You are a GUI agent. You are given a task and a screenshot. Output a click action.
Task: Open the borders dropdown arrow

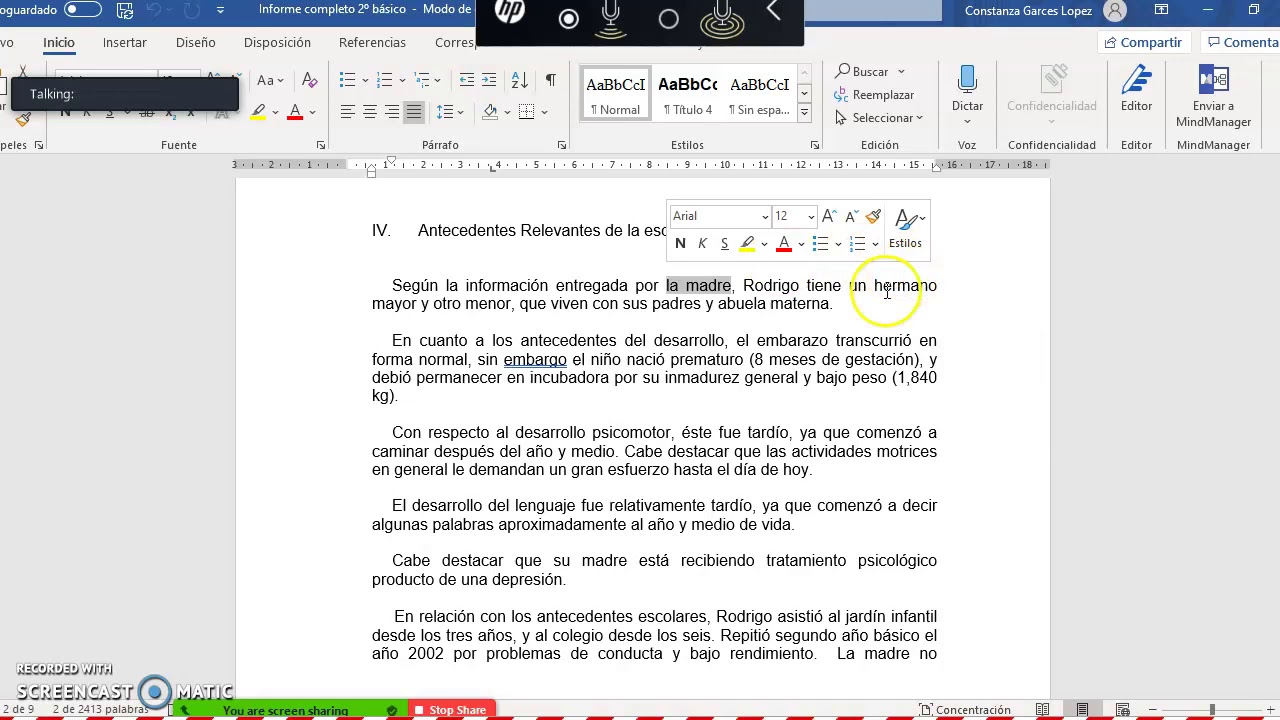(544, 112)
